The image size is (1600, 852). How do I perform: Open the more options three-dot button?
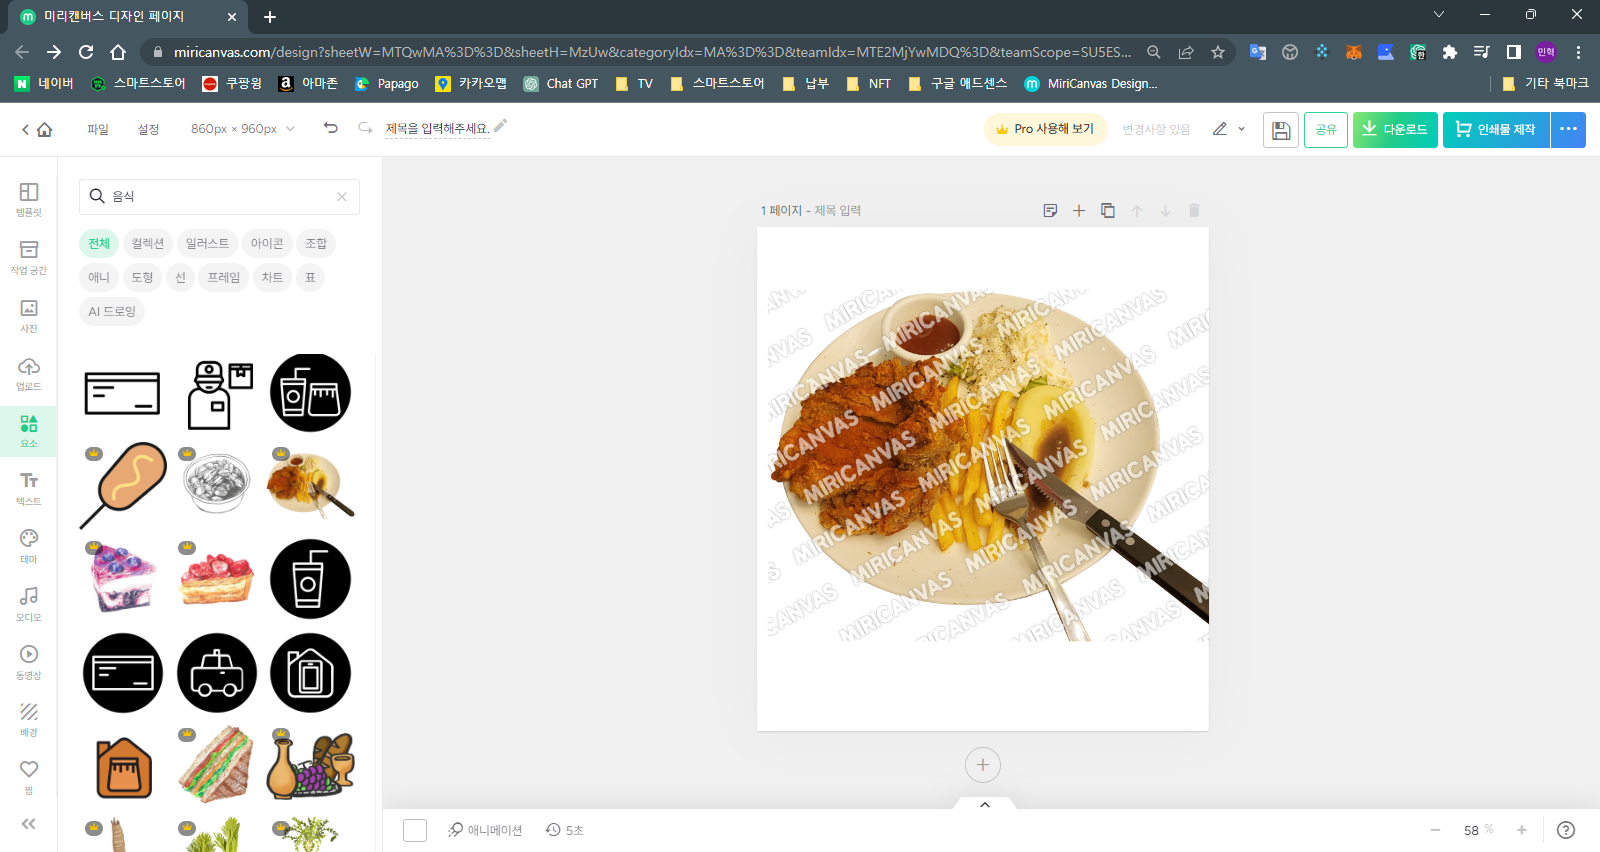click(x=1568, y=130)
